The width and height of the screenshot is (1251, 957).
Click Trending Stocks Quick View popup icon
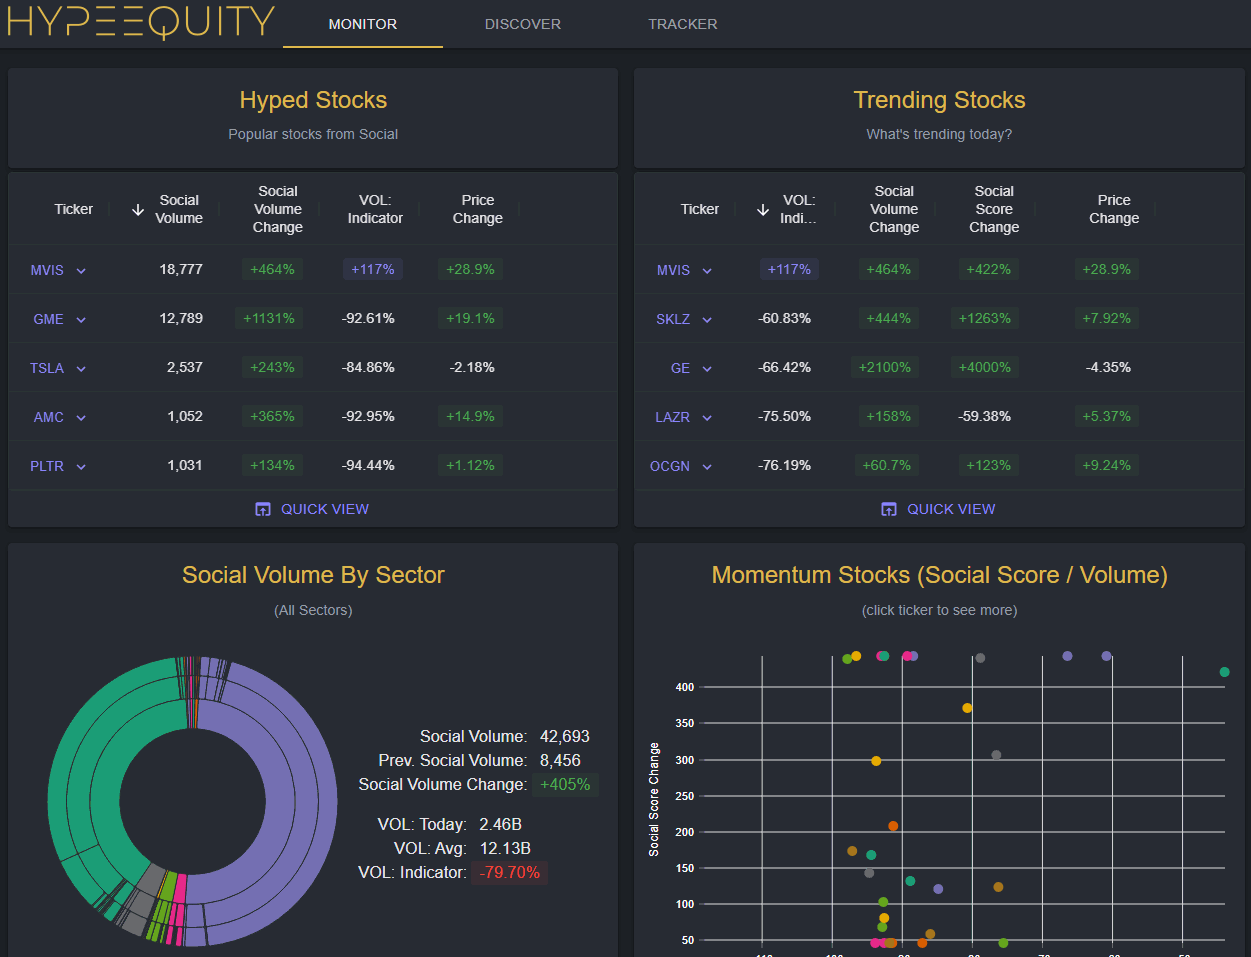click(889, 509)
